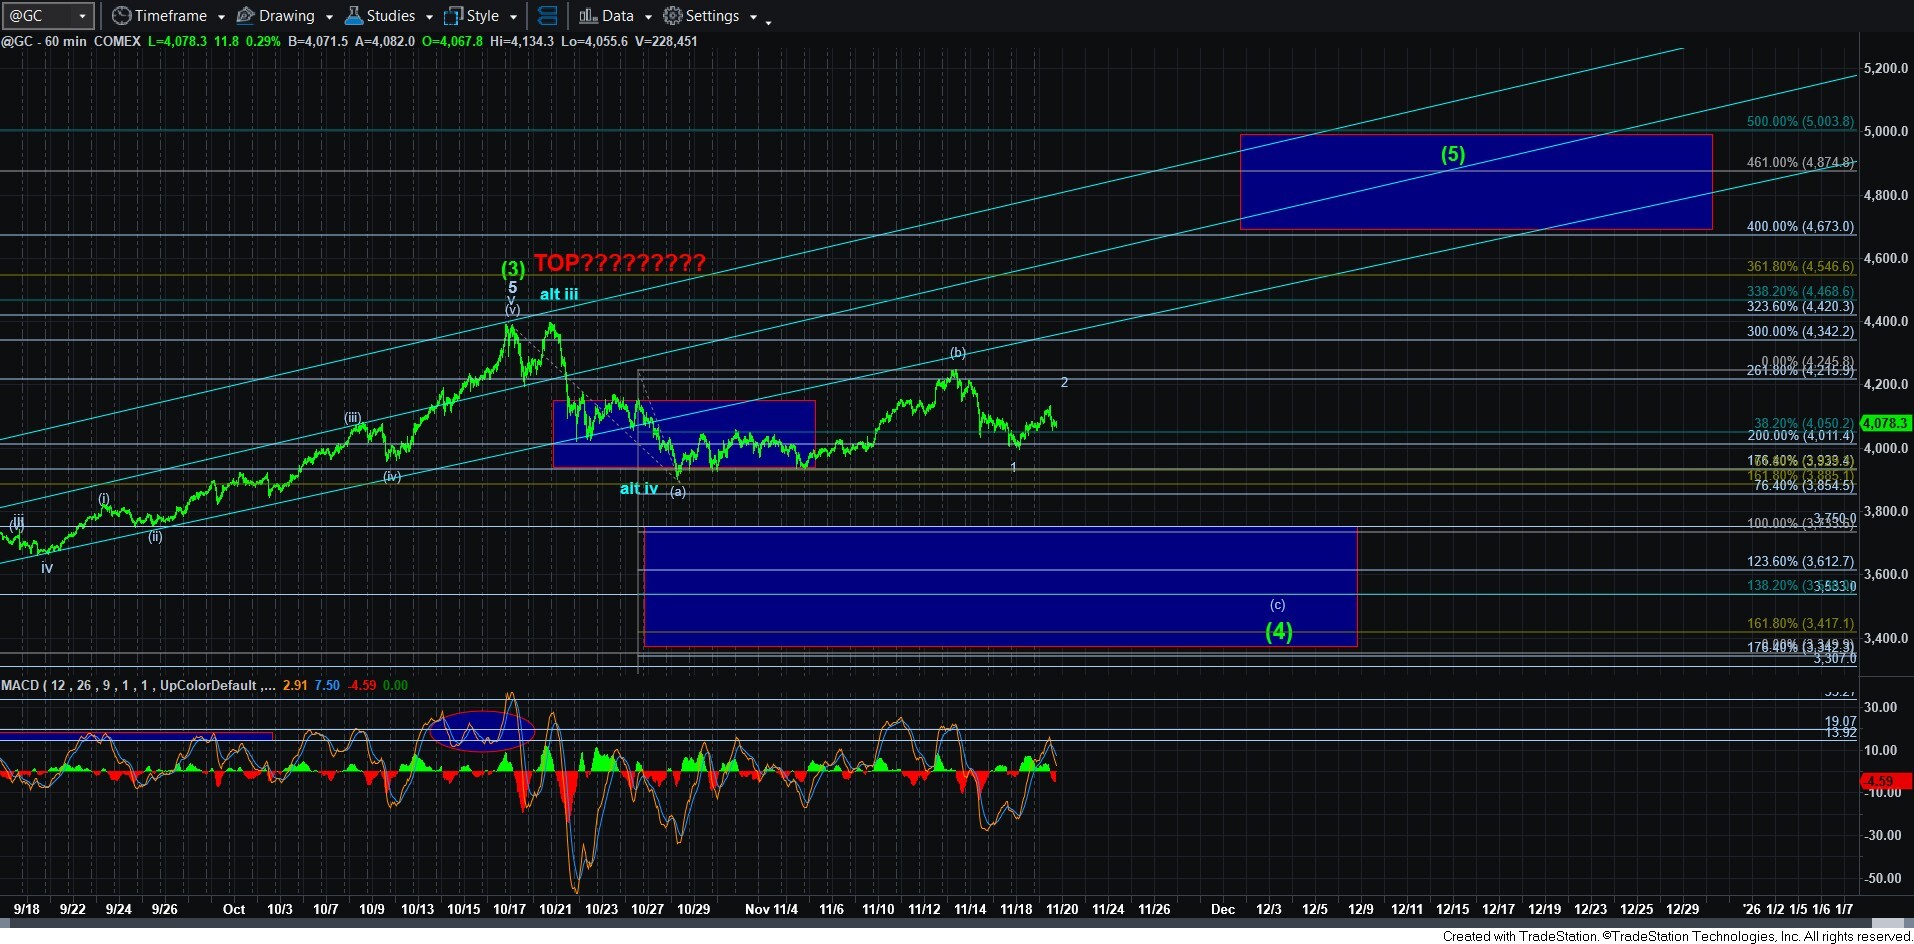Open the toolbar overflow arrow after Settings
1914x944 pixels.
click(x=768, y=20)
